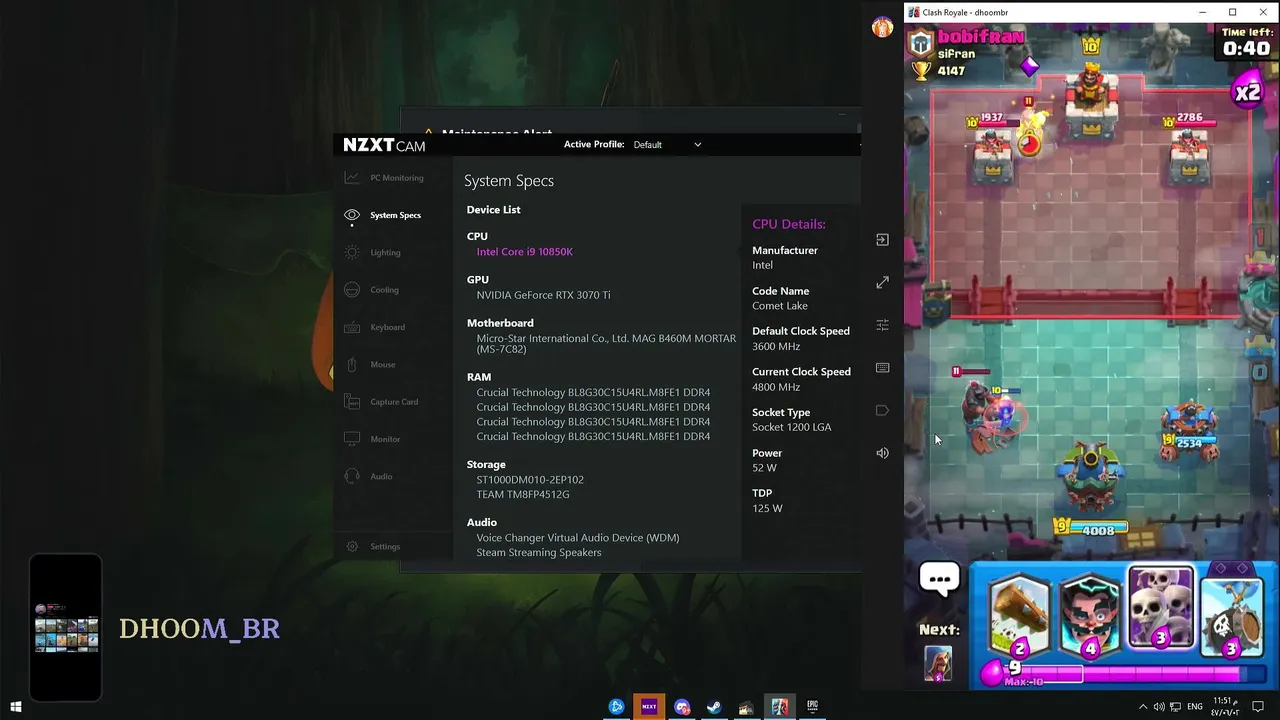The width and height of the screenshot is (1280, 720).
Task: Open the sliders settings icon in emulator sidebar
Action: 882,325
